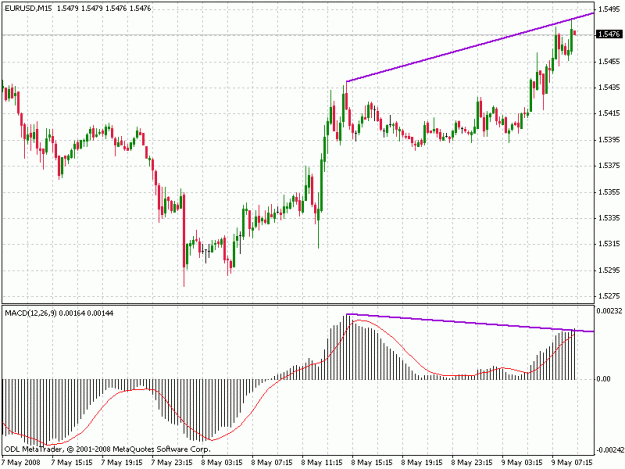Click the 8 May 03:15 time label
Image resolution: width=625 pixels, height=469 pixels.
pyautogui.click(x=222, y=463)
